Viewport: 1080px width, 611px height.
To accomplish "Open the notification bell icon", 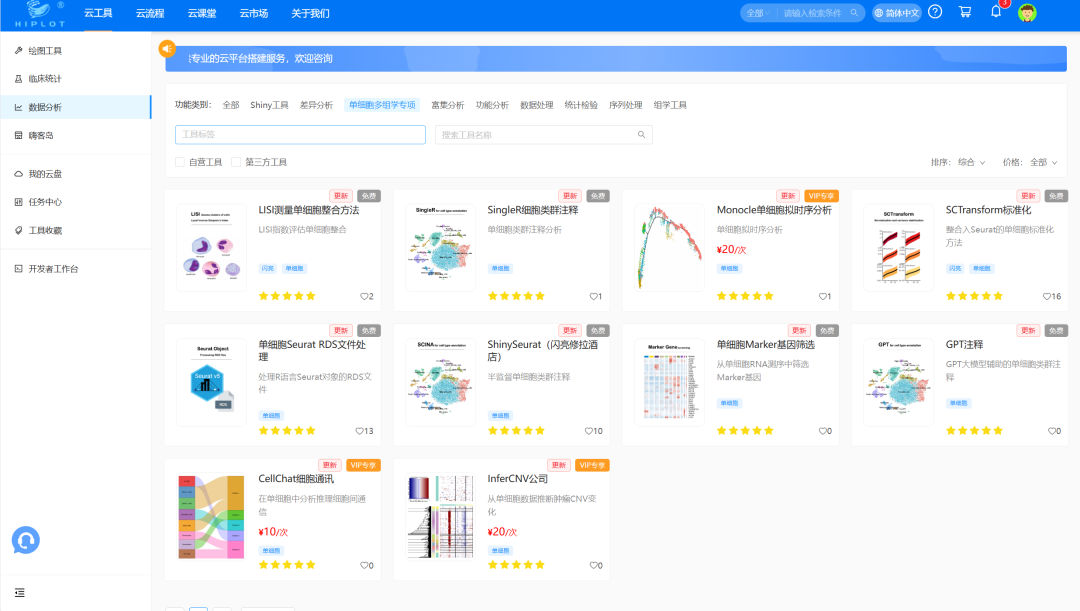I will [996, 12].
